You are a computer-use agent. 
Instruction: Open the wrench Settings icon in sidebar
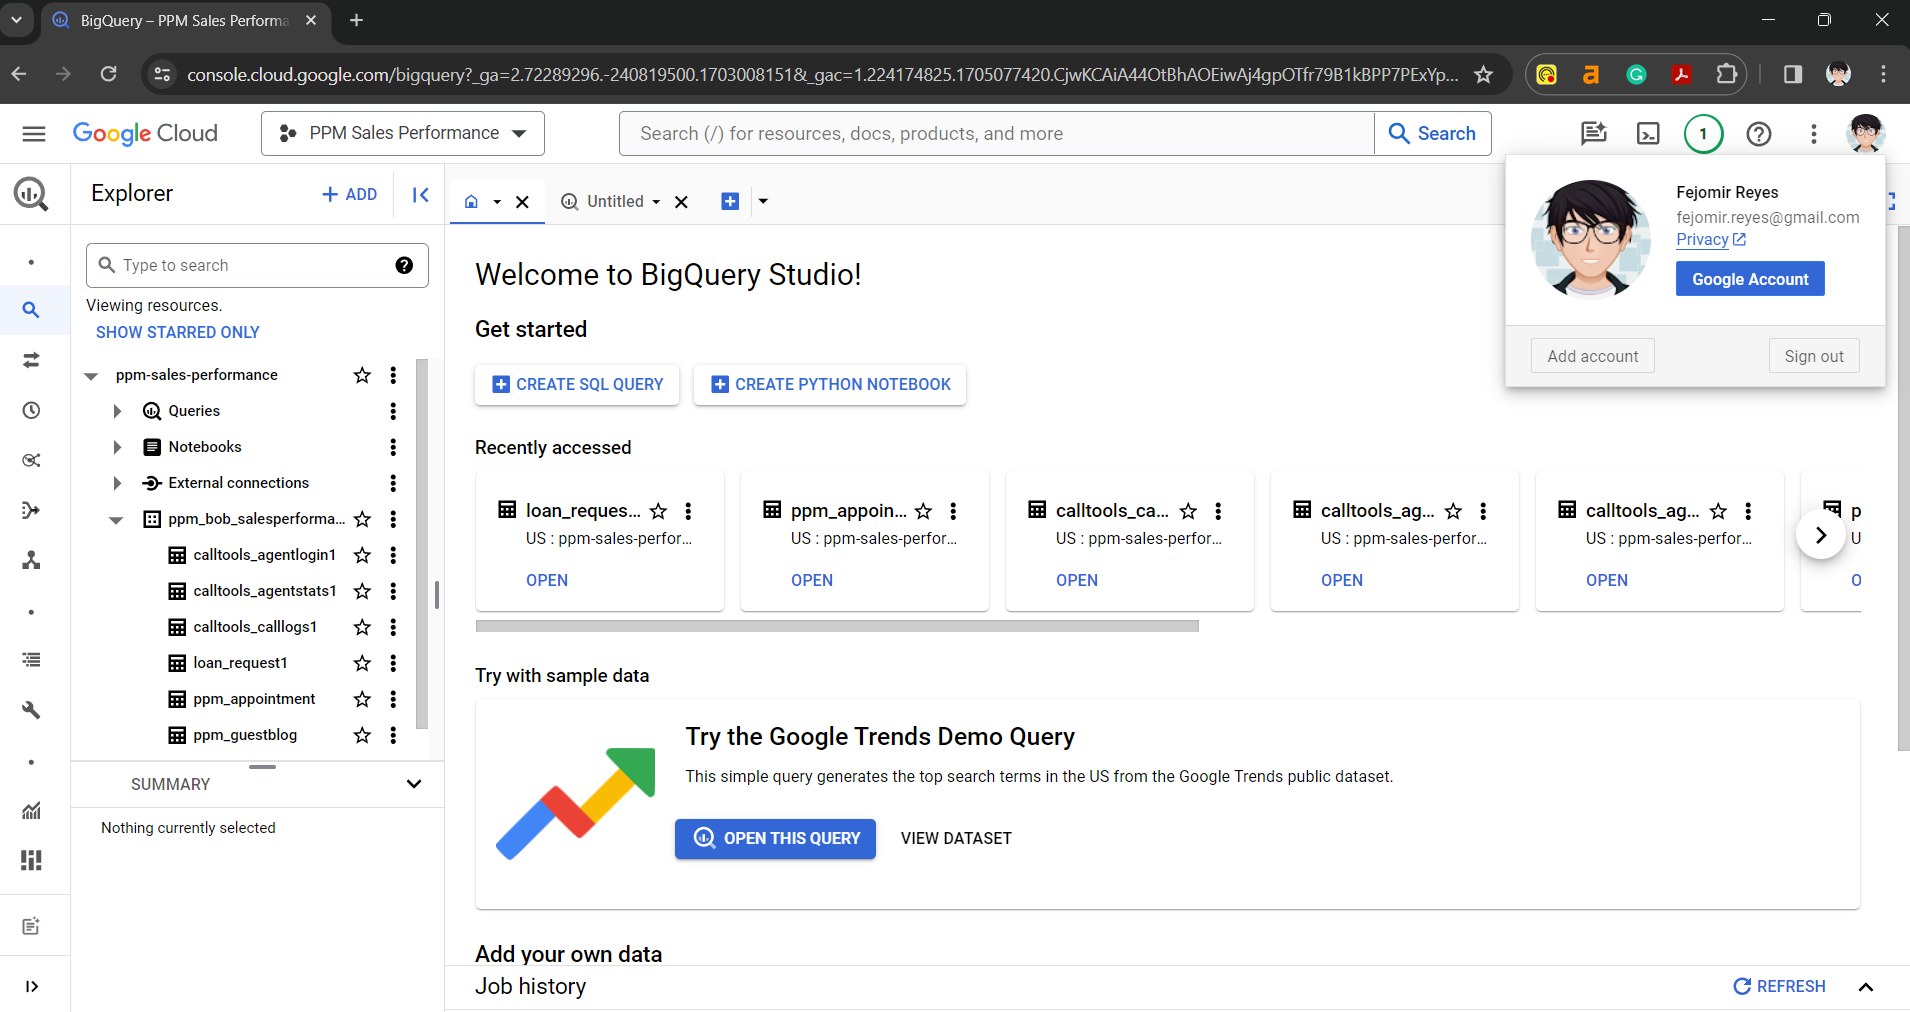(31, 710)
